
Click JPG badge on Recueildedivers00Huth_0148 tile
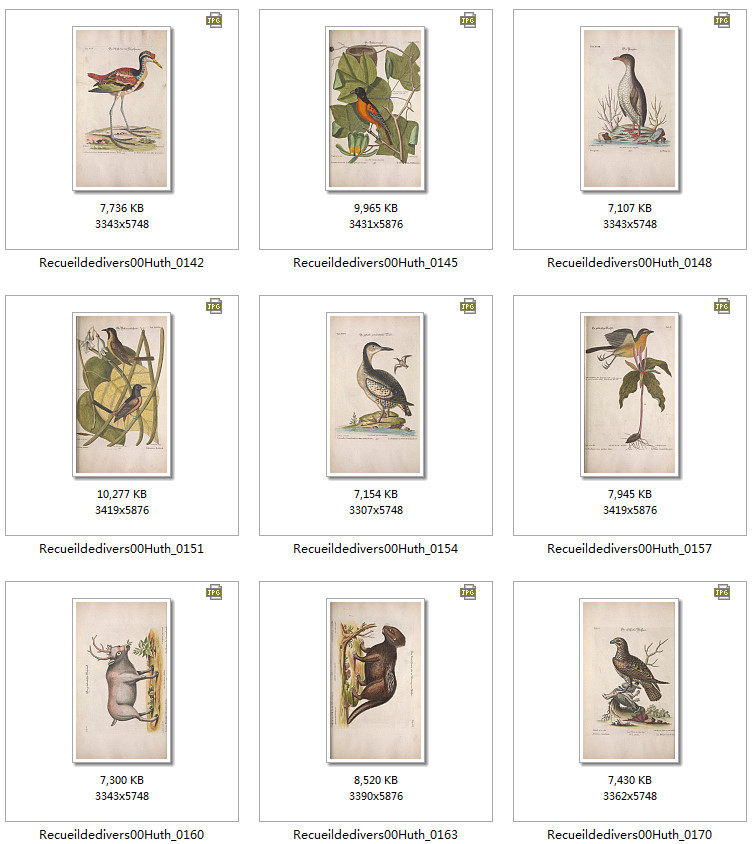(722, 20)
